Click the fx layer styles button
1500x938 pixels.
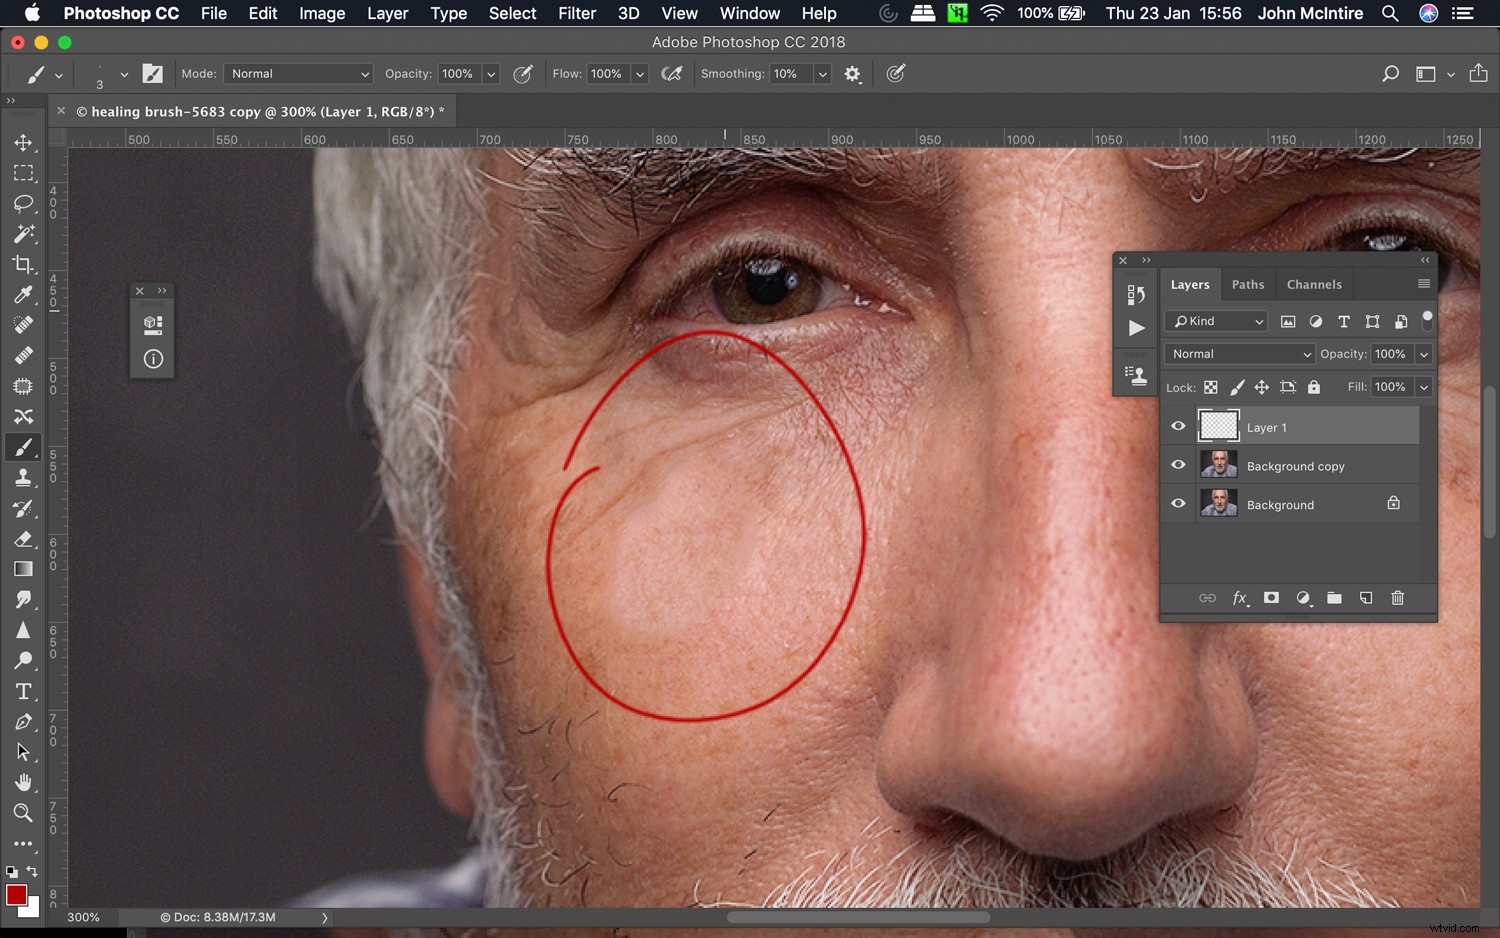point(1240,598)
